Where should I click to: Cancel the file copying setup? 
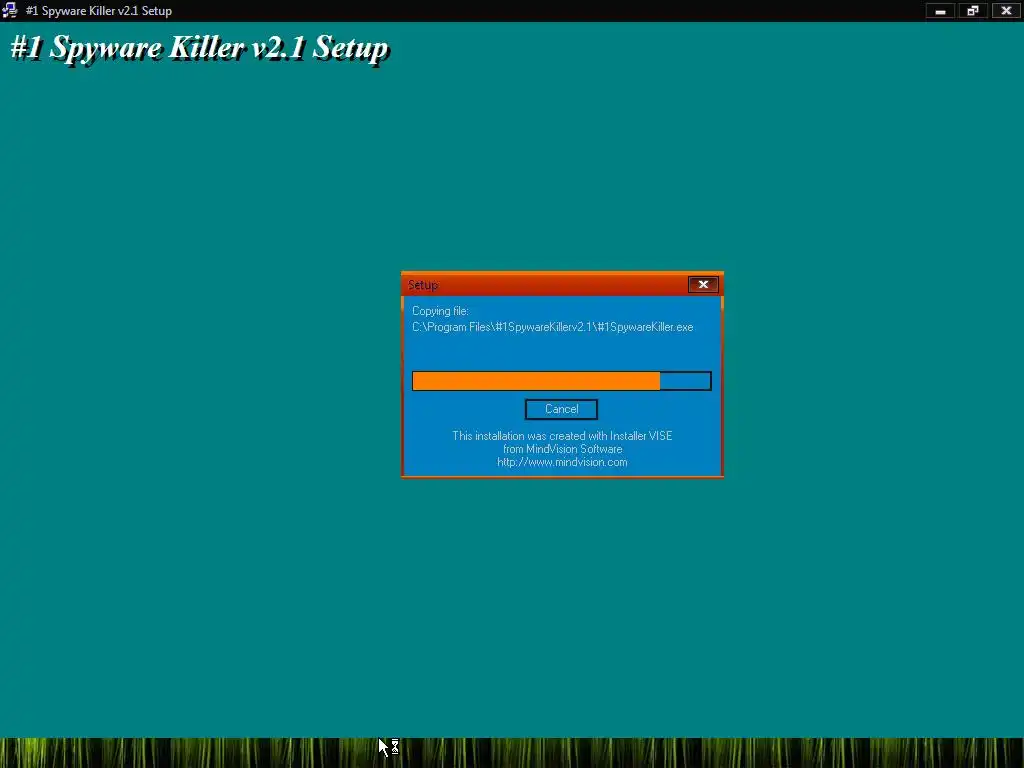(561, 409)
